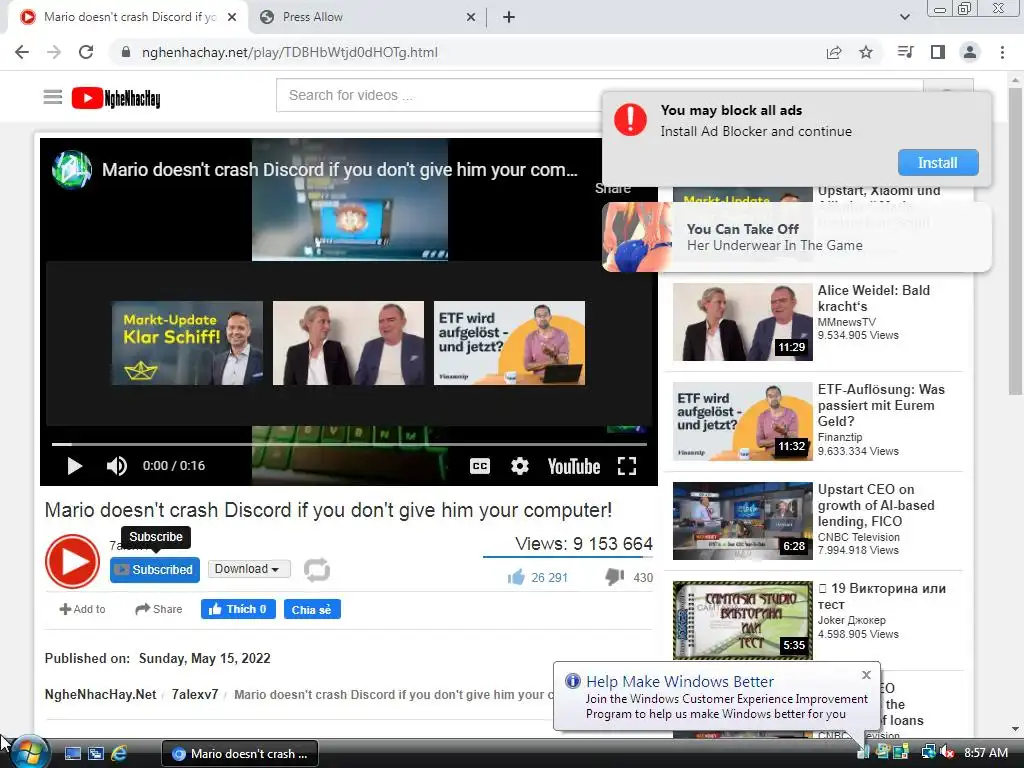Viewport: 1024px width, 768px height.
Task: Click Show Desktop quick launch icon
Action: click(x=72, y=754)
